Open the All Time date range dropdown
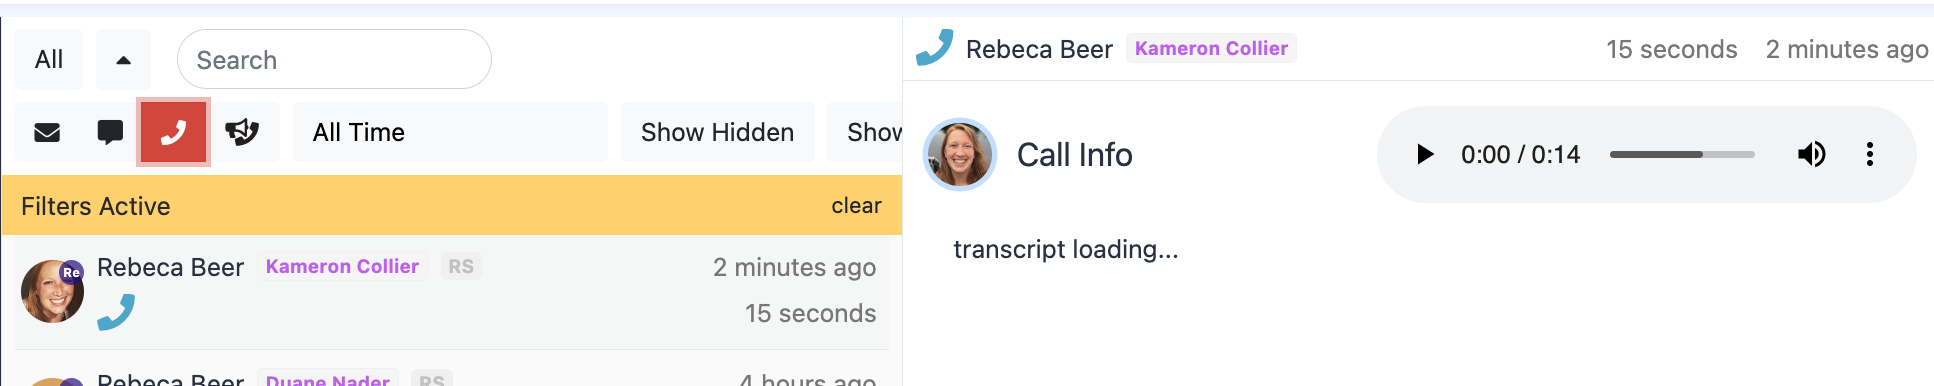1934x386 pixels. pyautogui.click(x=450, y=132)
